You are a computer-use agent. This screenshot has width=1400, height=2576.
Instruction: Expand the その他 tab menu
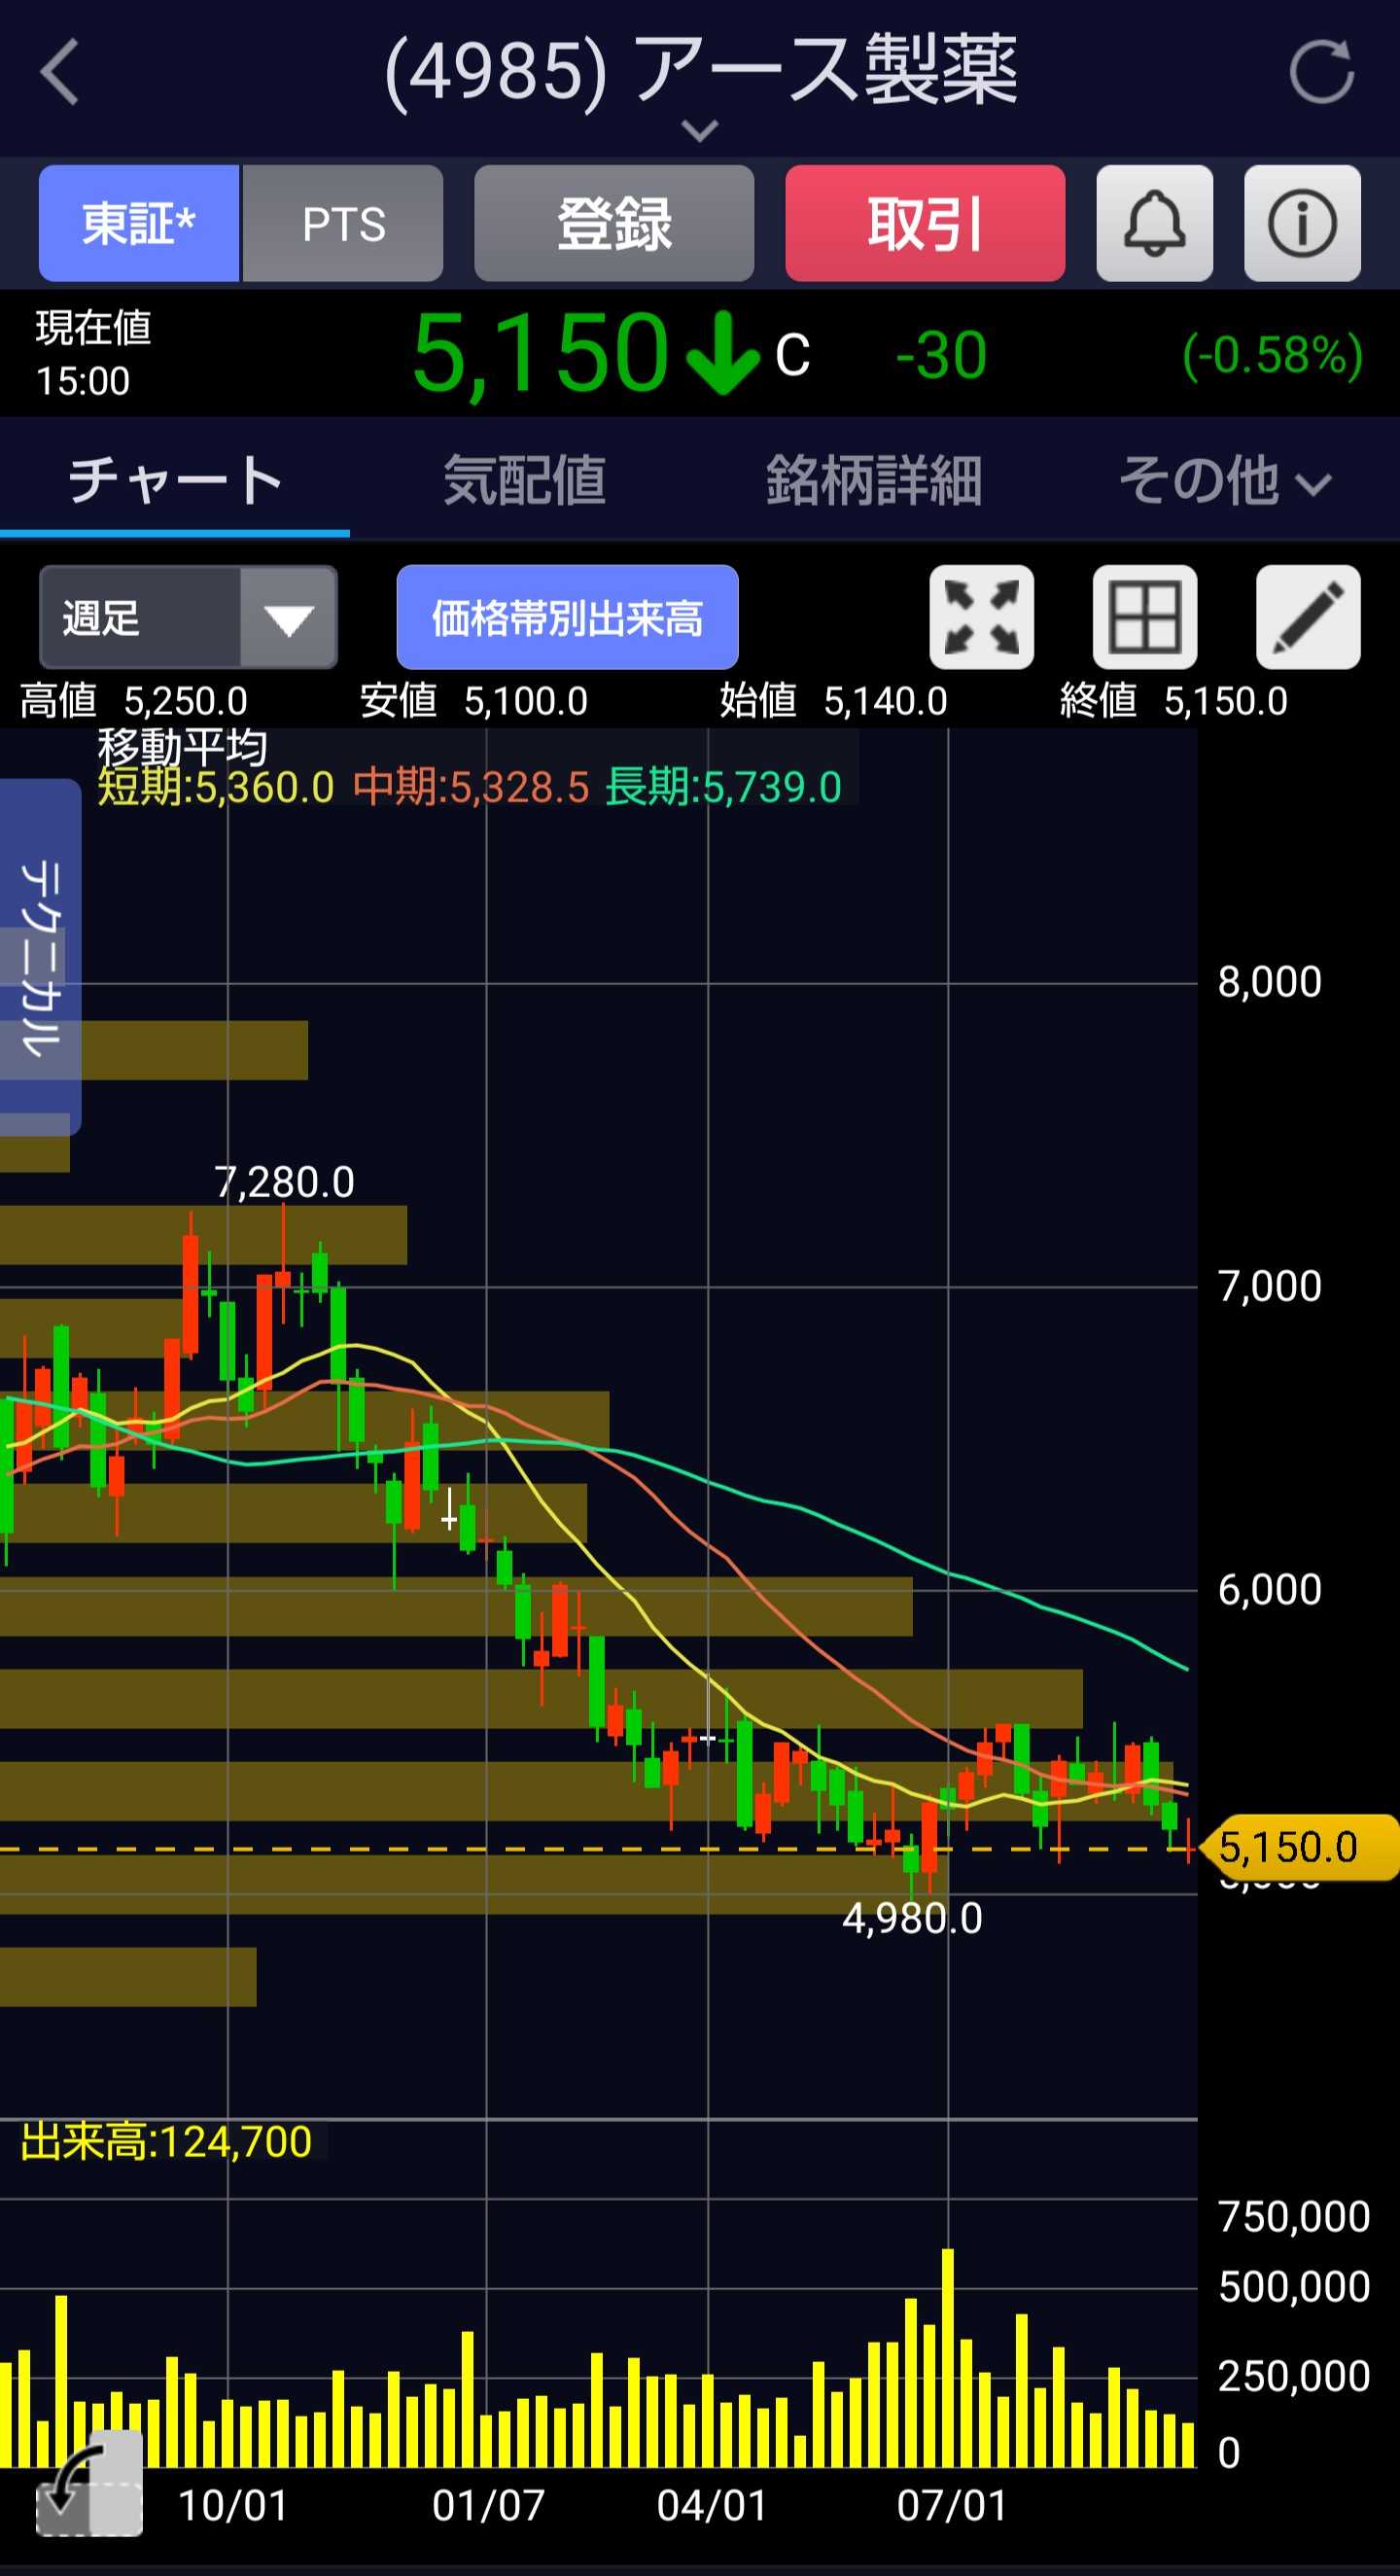pyautogui.click(x=1225, y=481)
